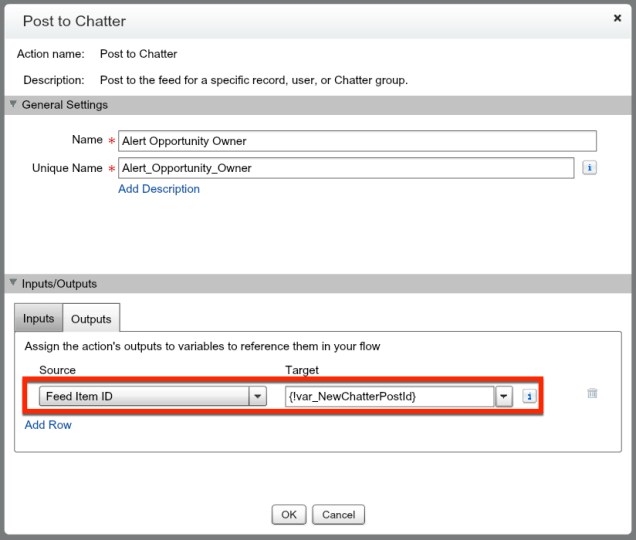
Task: Click the Add Row link
Action: pos(48,425)
